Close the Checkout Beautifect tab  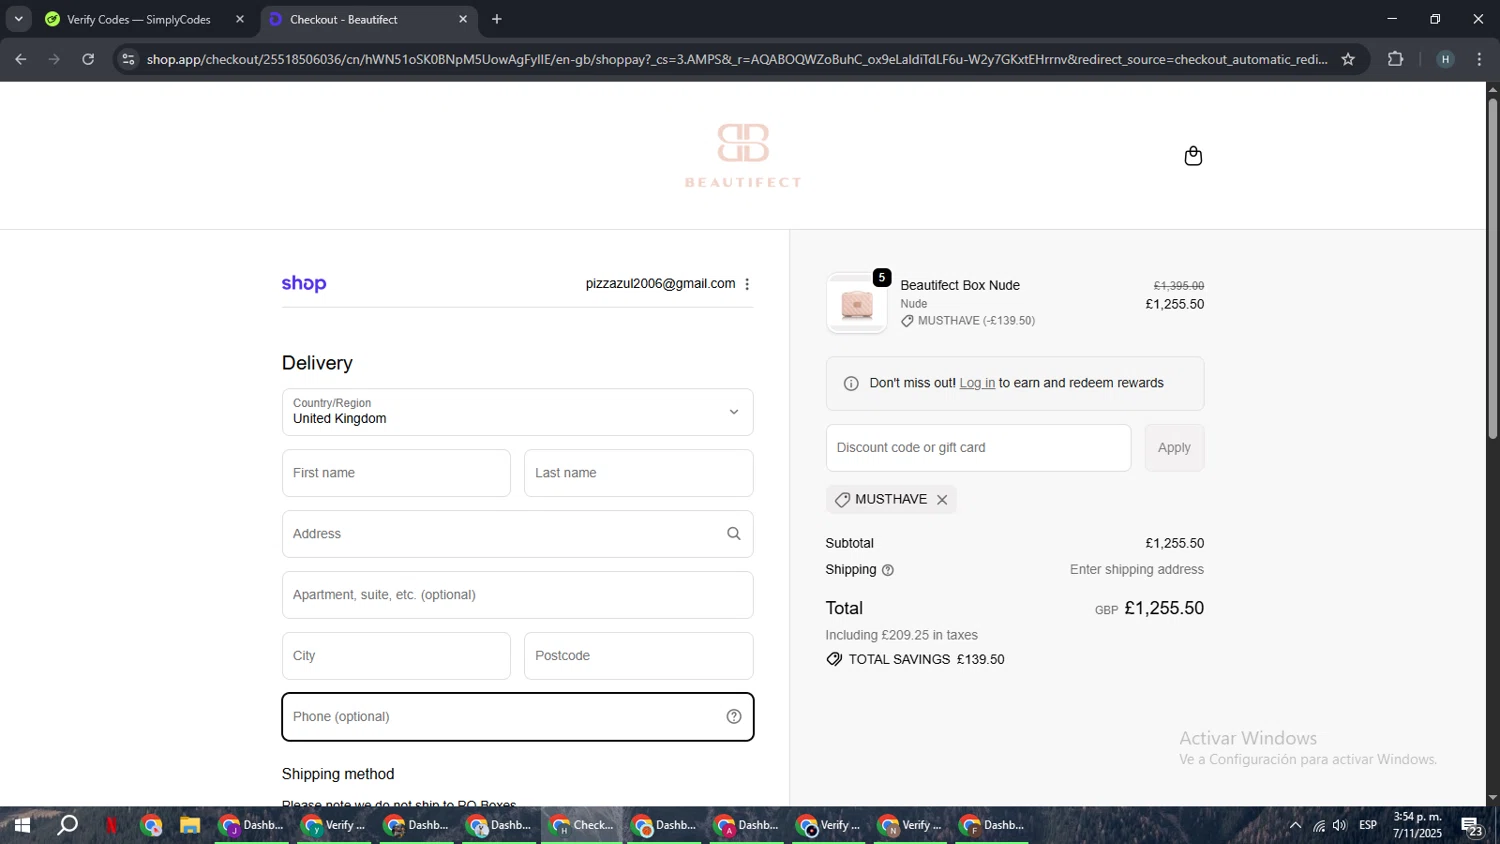(x=463, y=19)
